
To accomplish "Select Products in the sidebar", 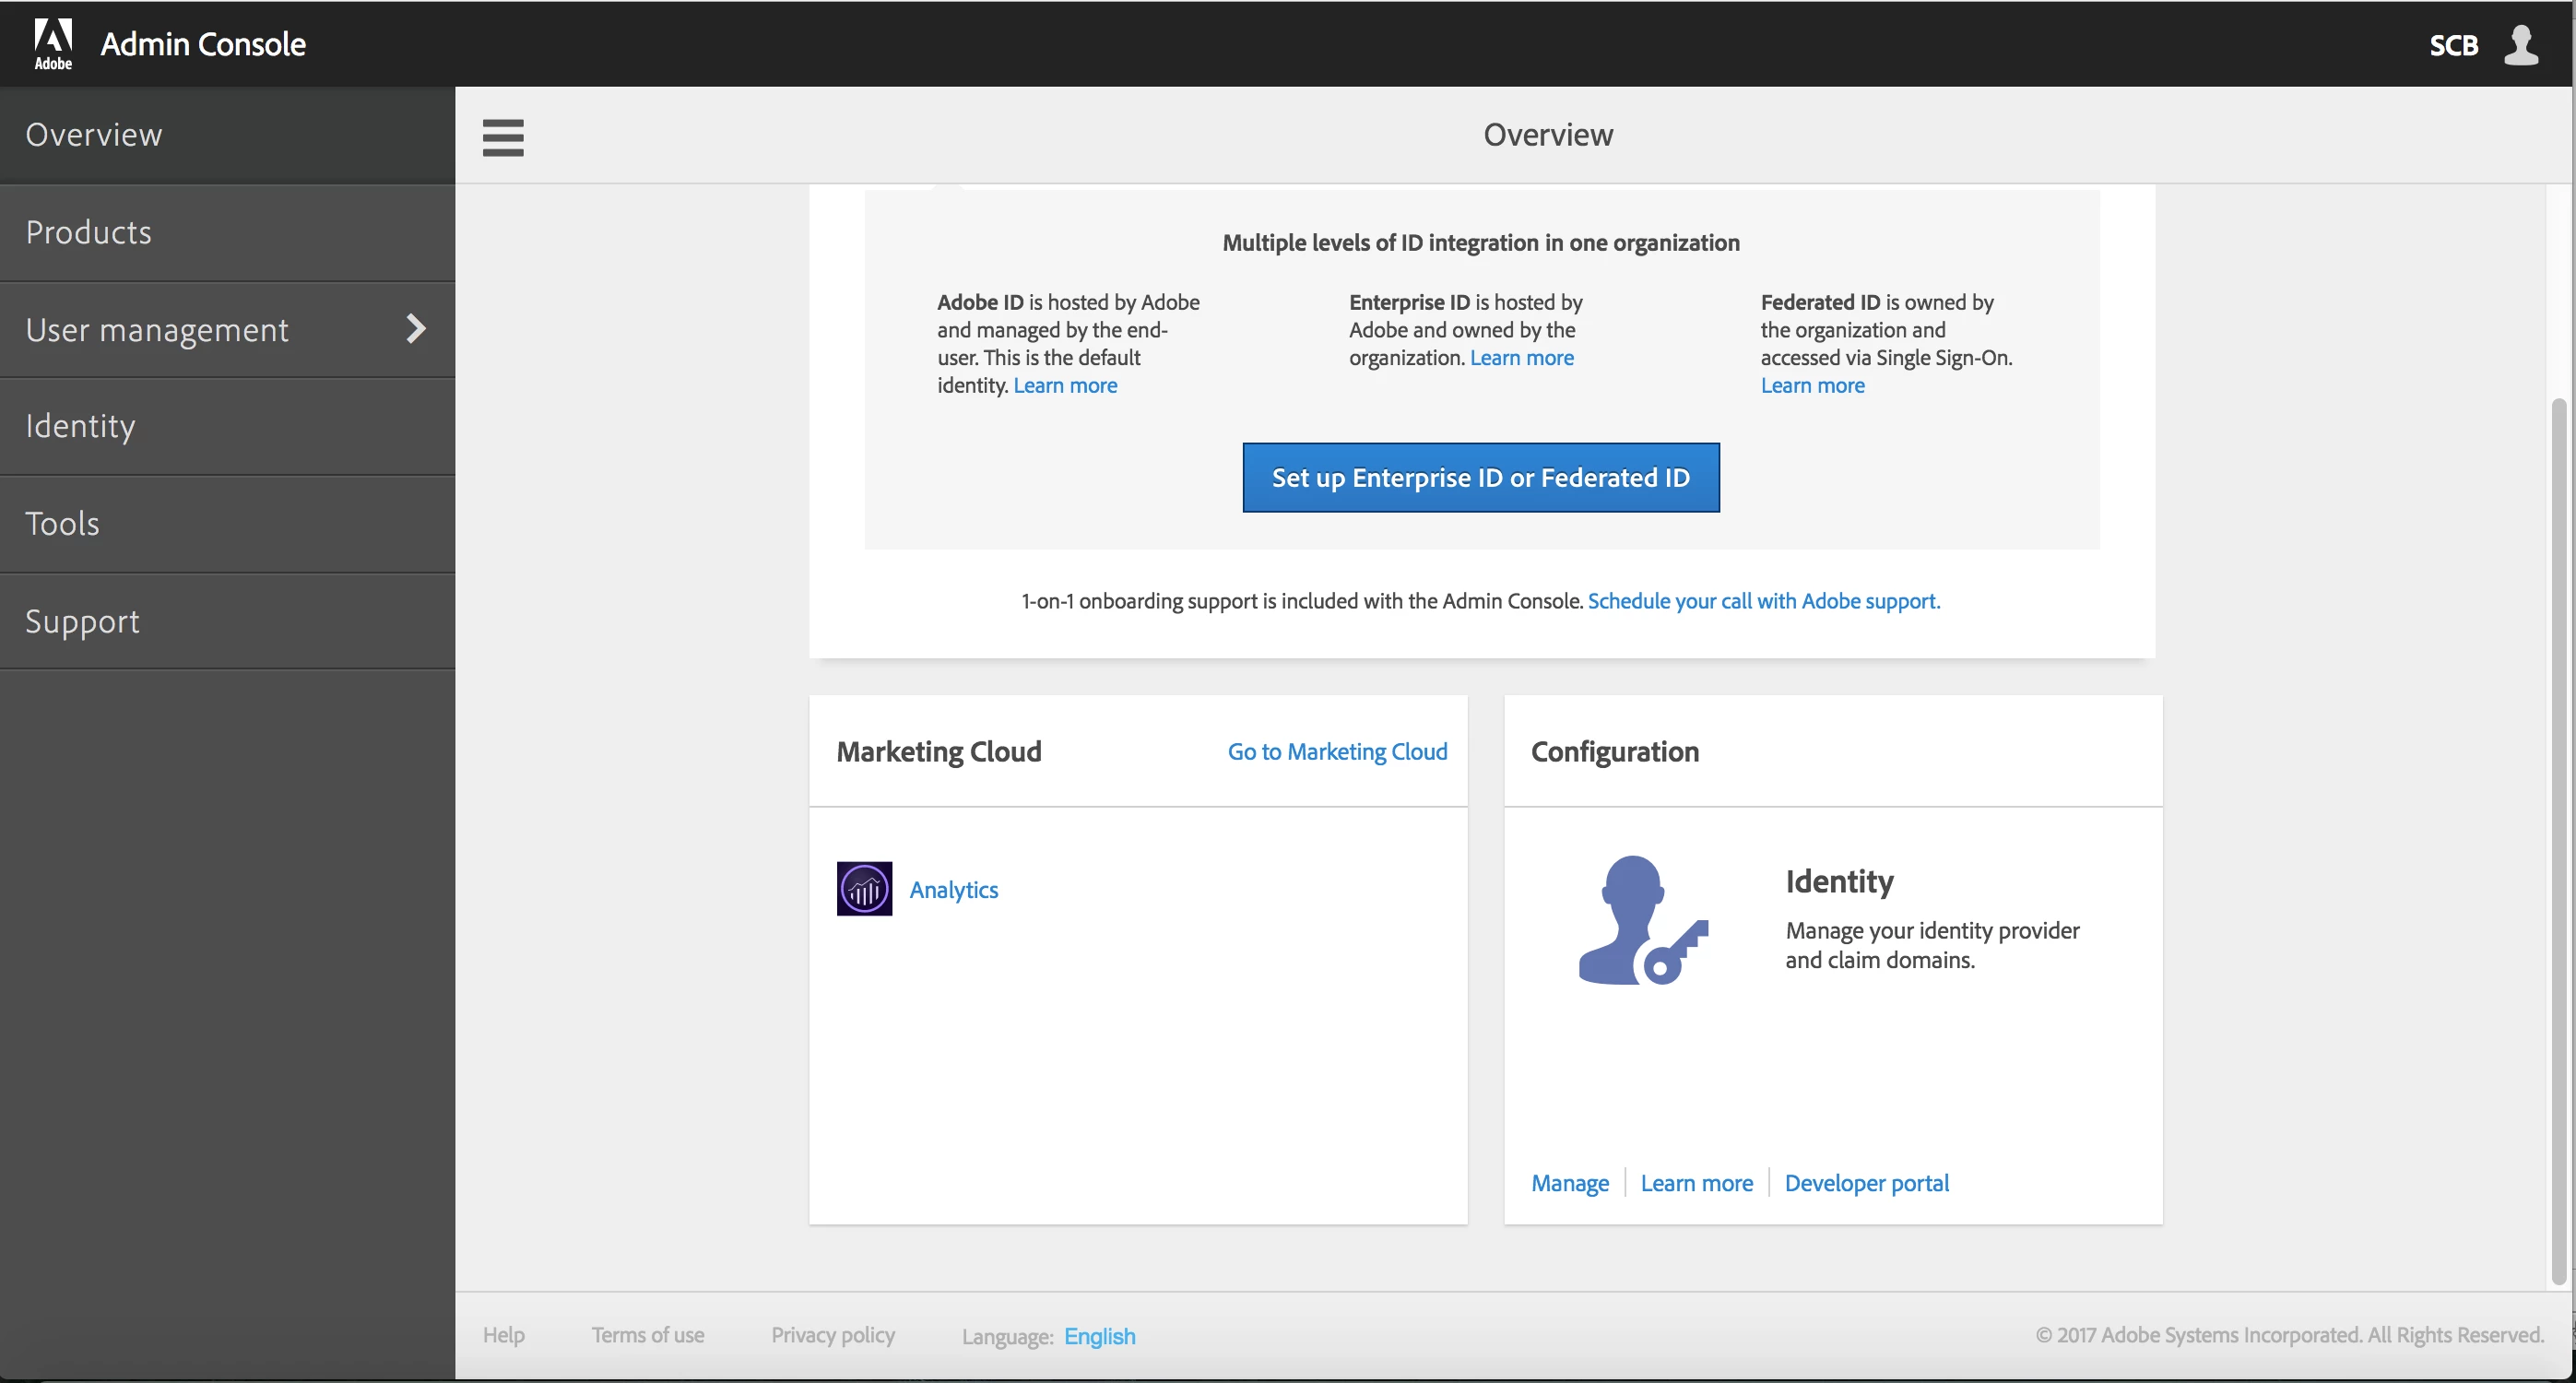I will point(89,232).
